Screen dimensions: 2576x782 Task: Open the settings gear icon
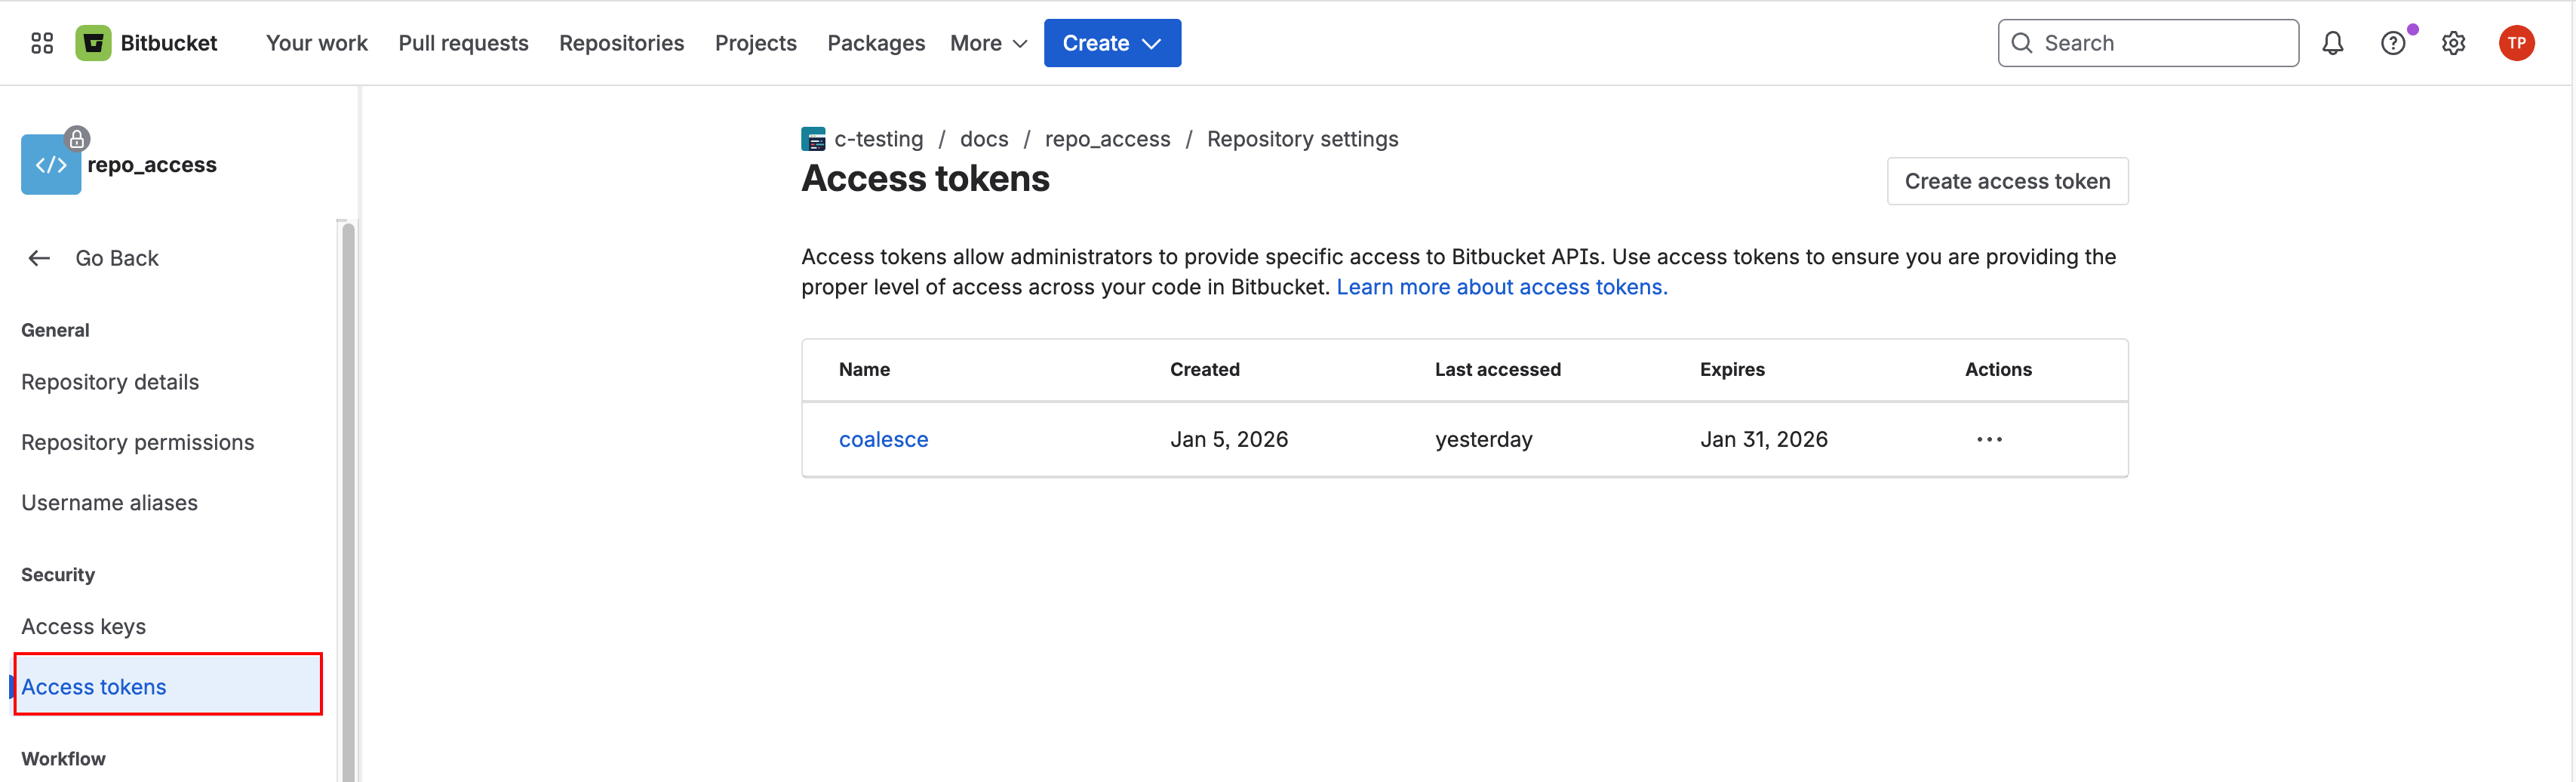click(2453, 43)
